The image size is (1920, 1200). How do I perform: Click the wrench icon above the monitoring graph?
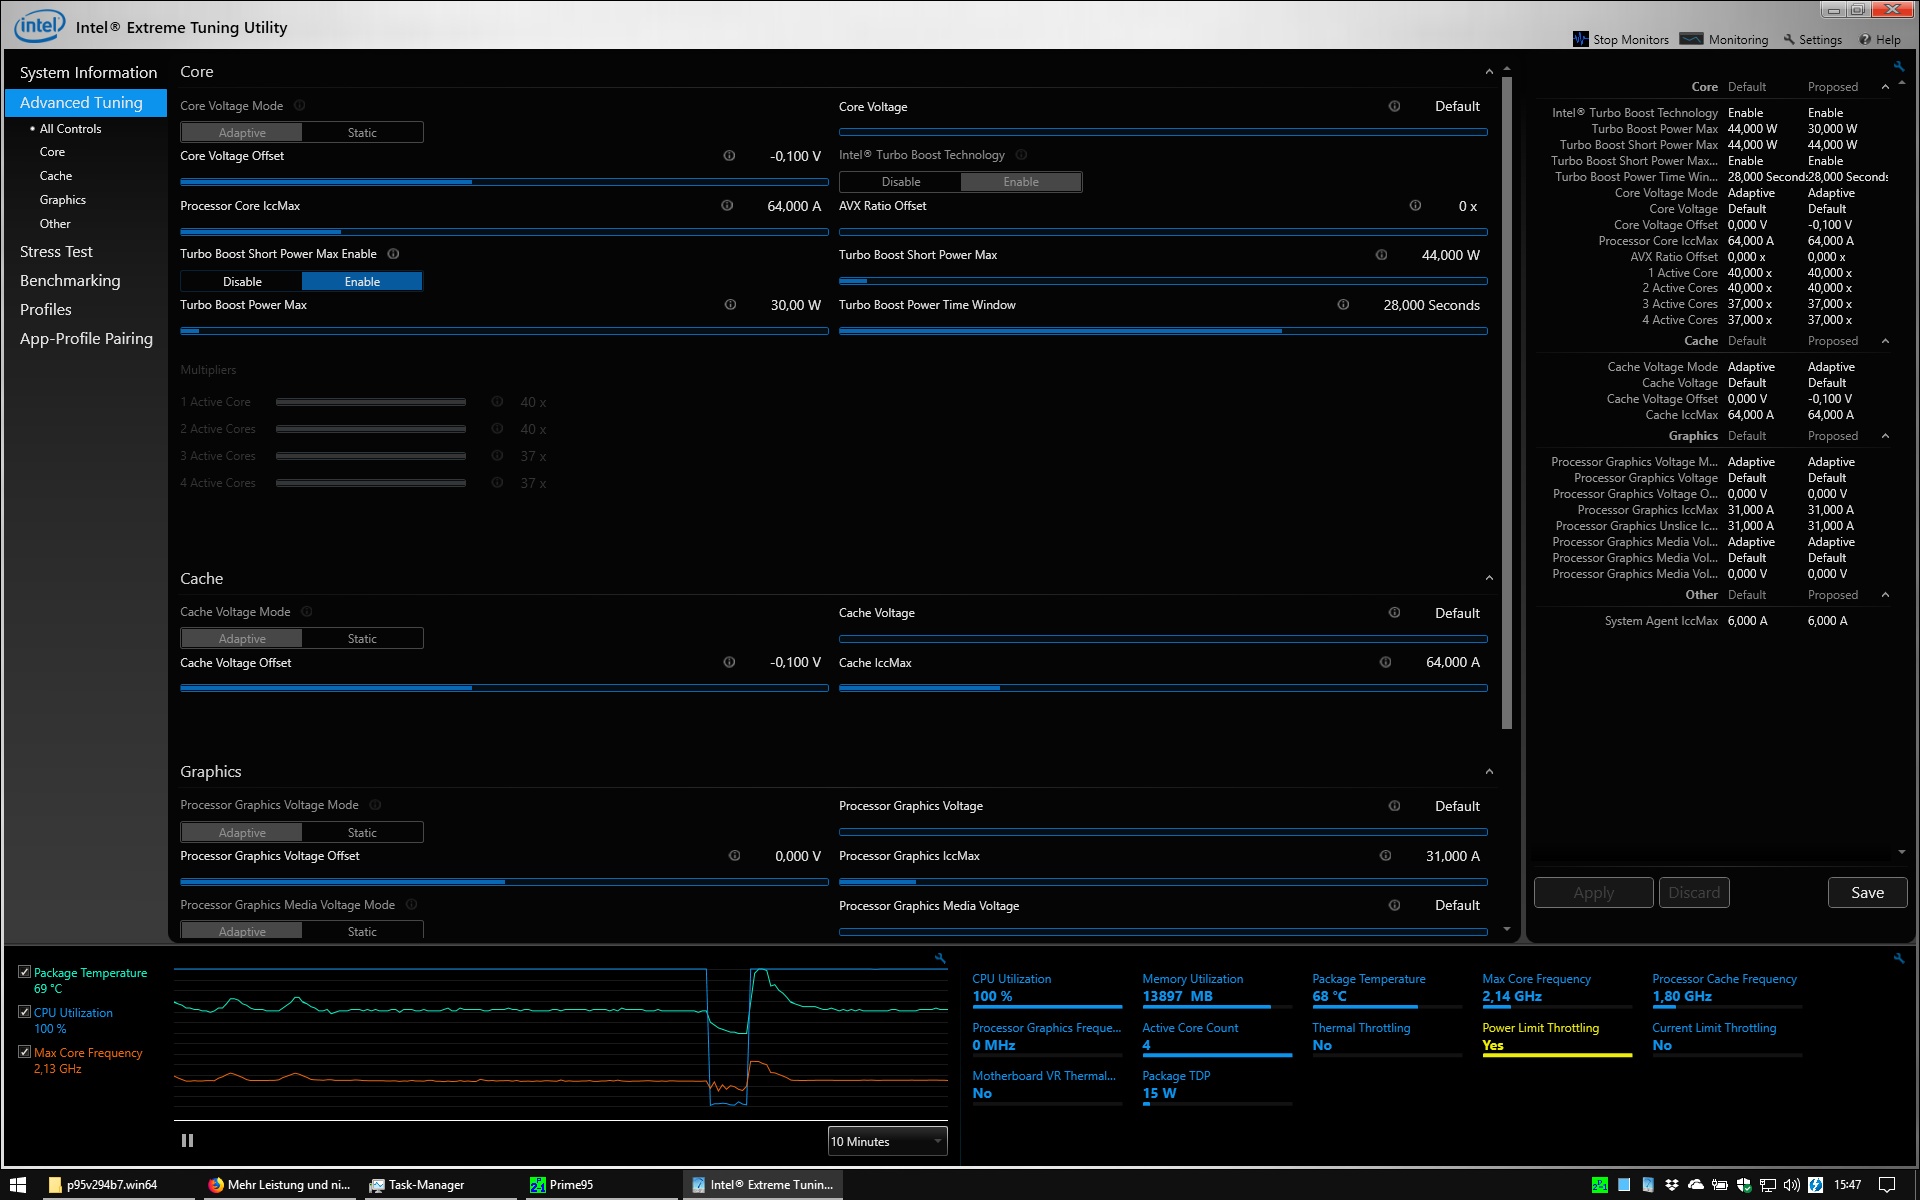coord(940,958)
